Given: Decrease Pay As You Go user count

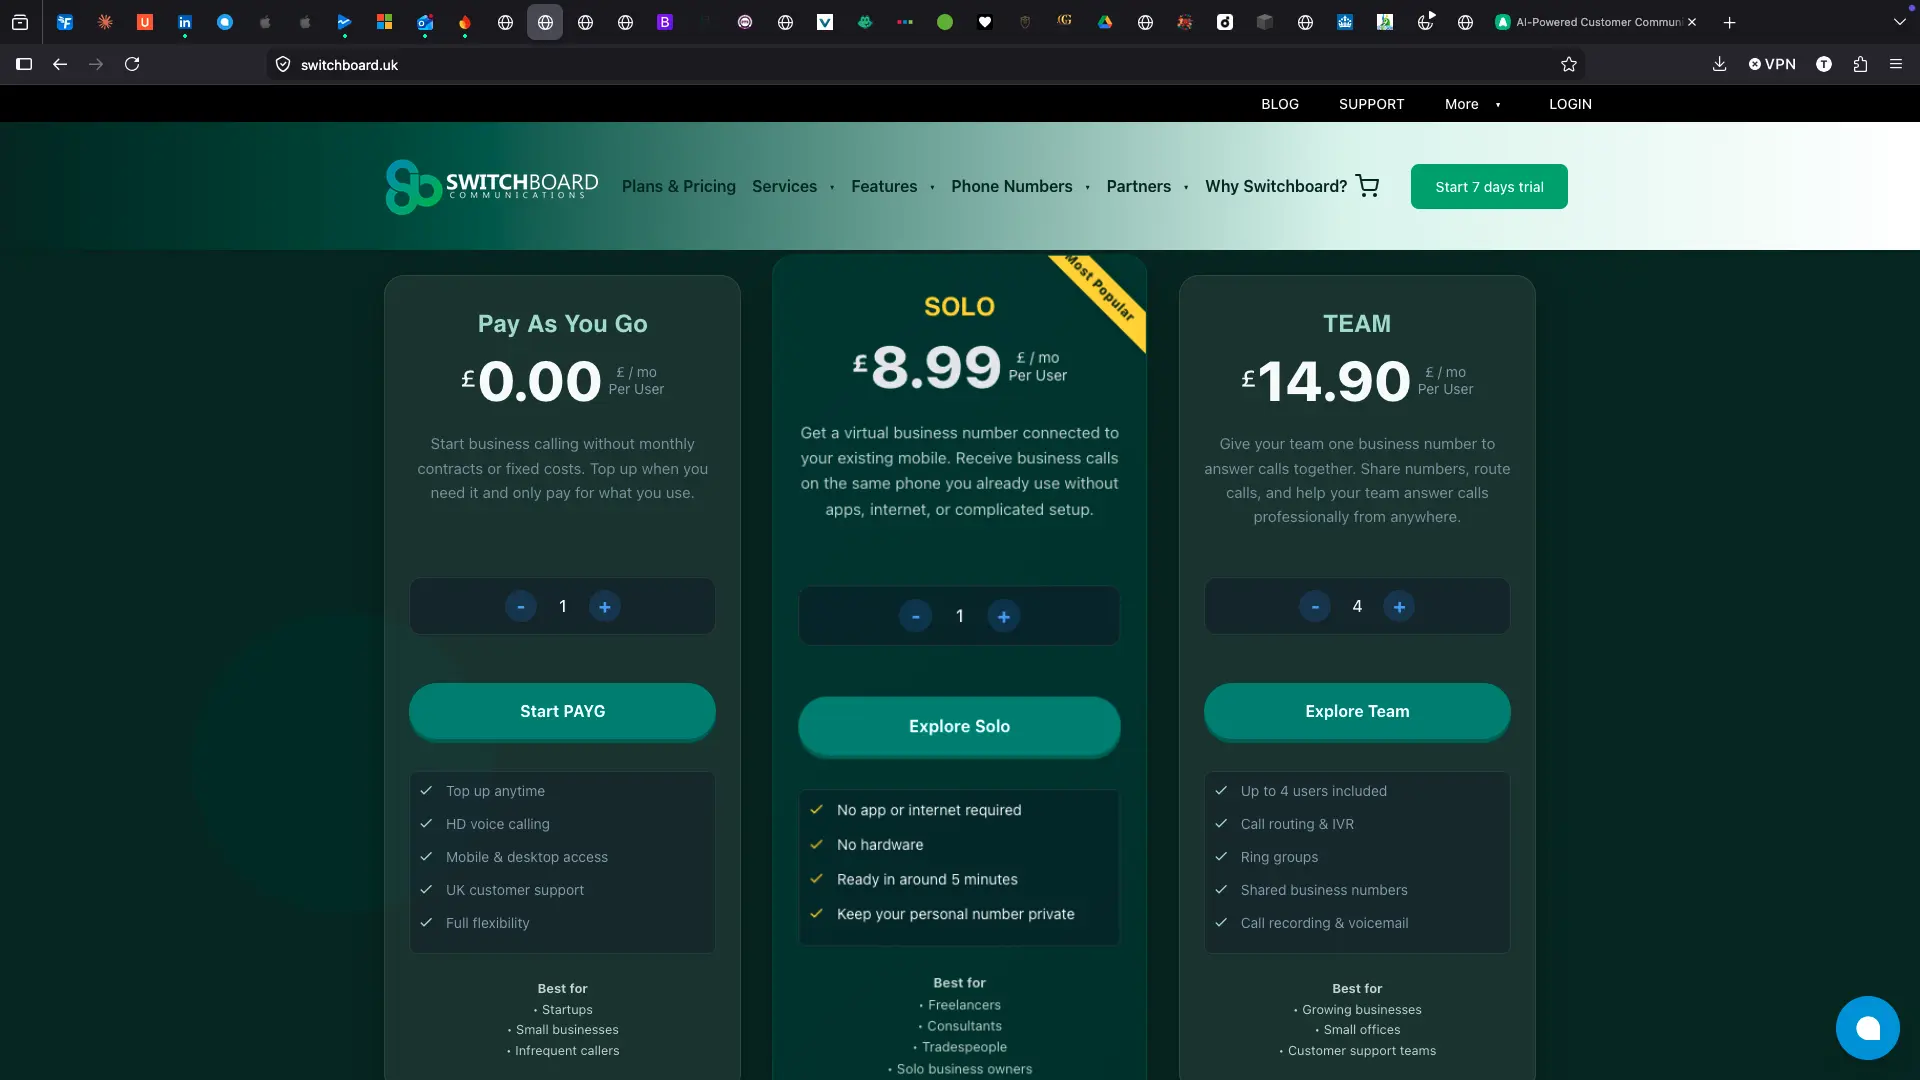Looking at the screenshot, I should pos(520,606).
